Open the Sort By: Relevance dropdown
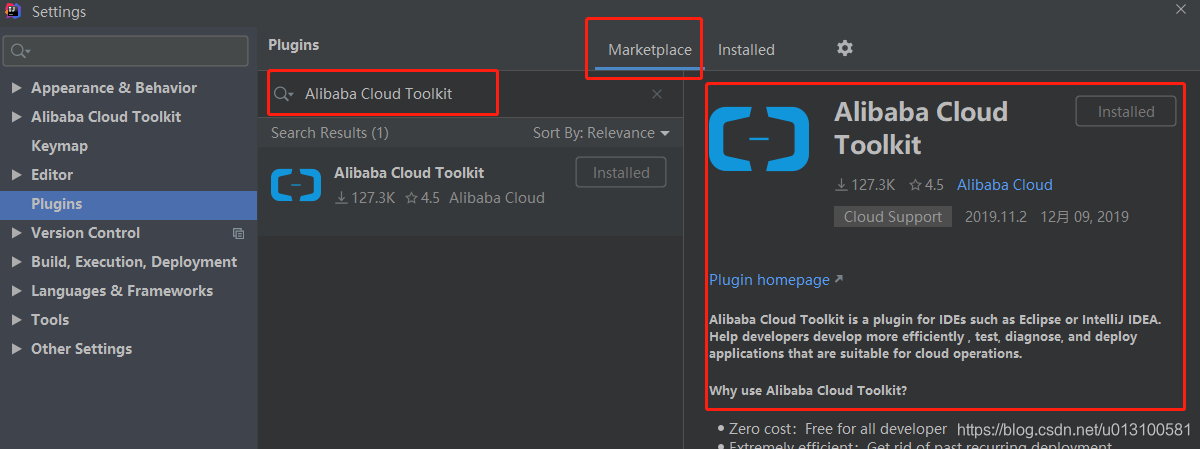 coord(601,133)
